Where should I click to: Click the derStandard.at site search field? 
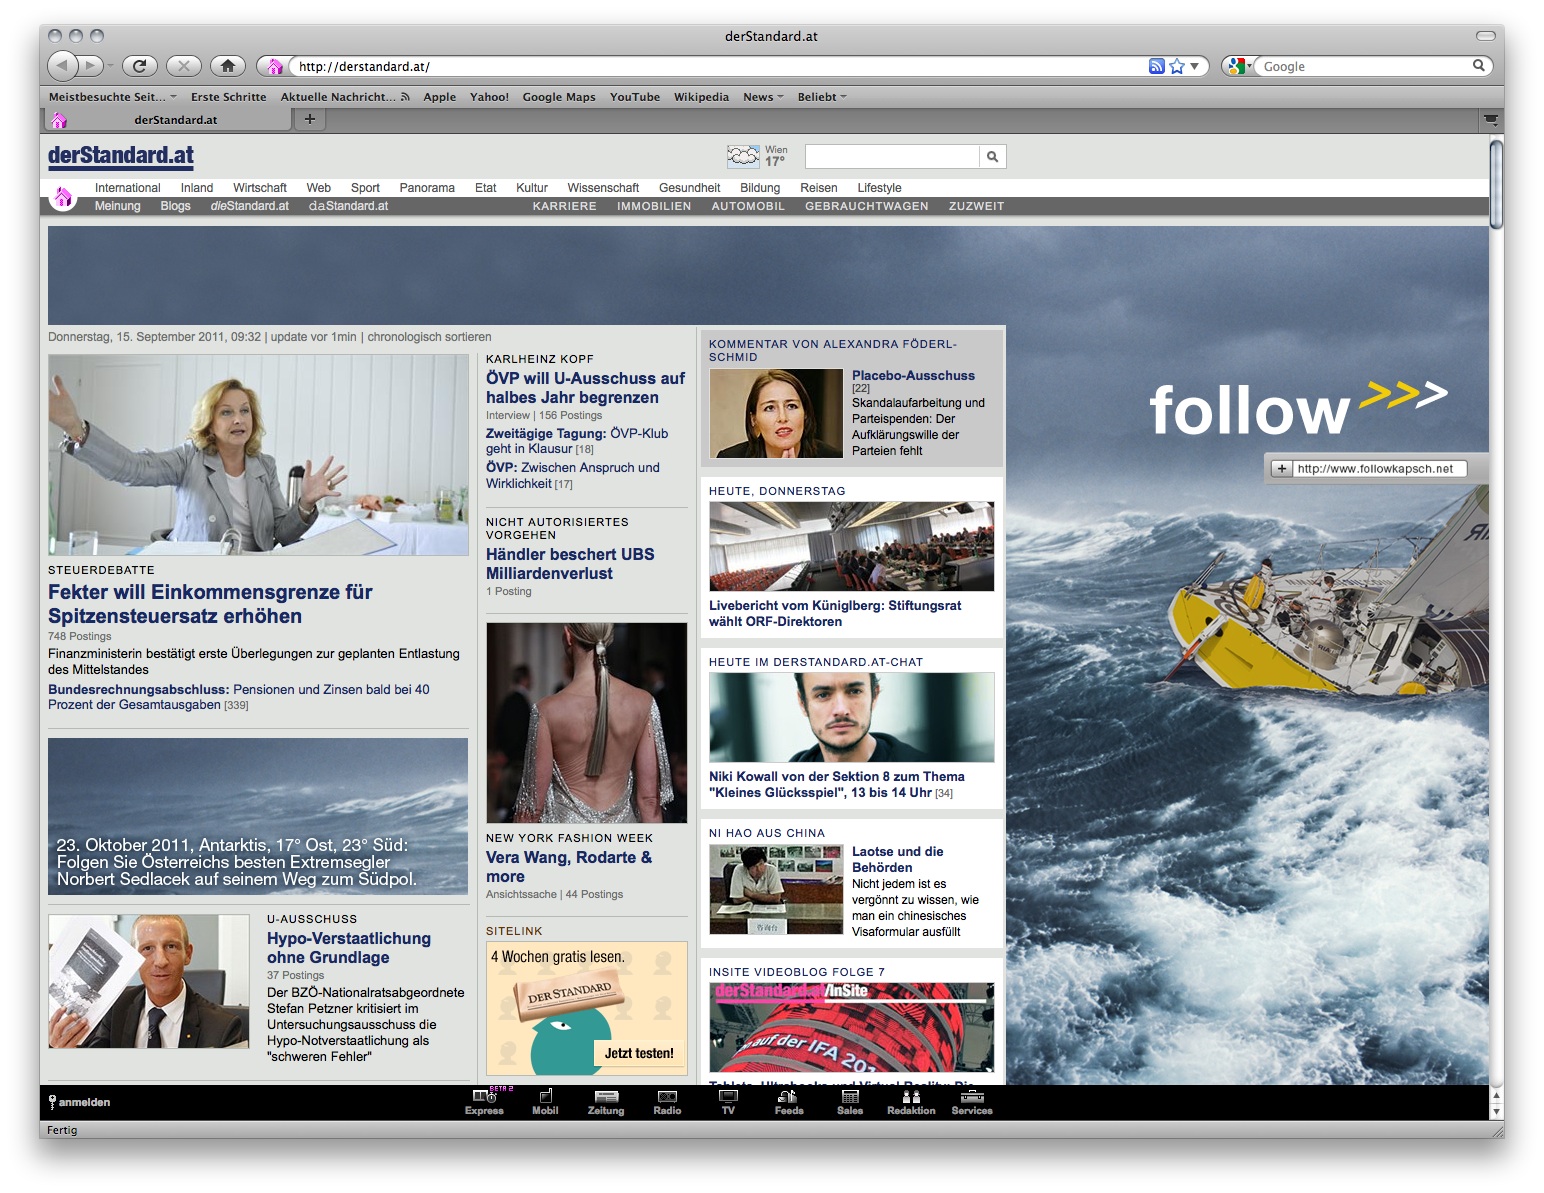tap(892, 157)
